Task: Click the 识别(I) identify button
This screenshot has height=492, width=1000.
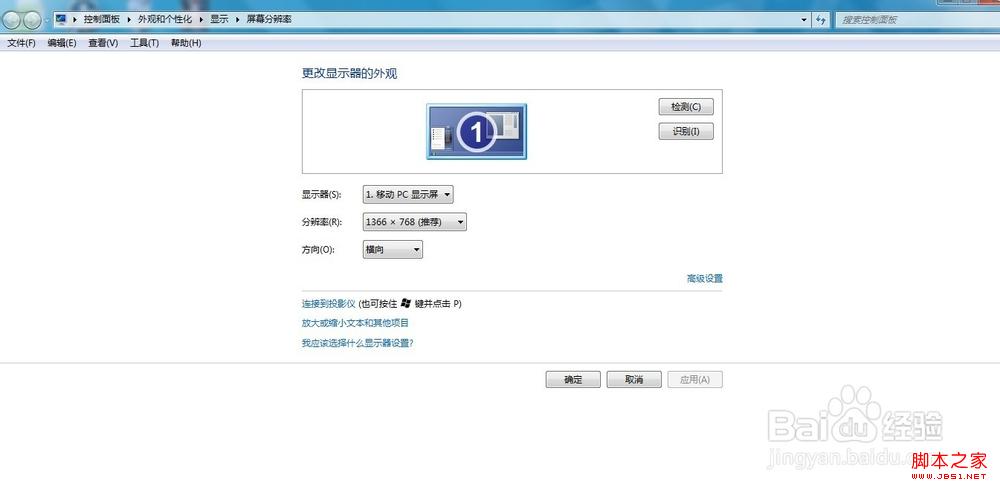Action: tap(686, 131)
